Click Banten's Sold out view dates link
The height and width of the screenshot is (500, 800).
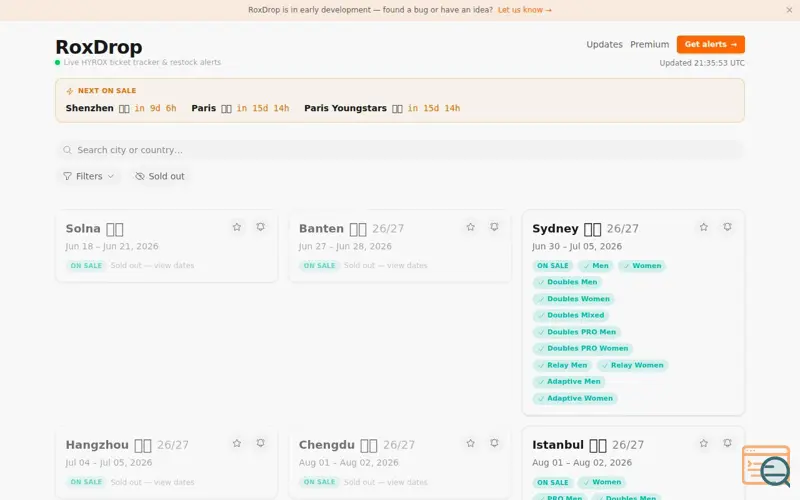click(x=386, y=265)
